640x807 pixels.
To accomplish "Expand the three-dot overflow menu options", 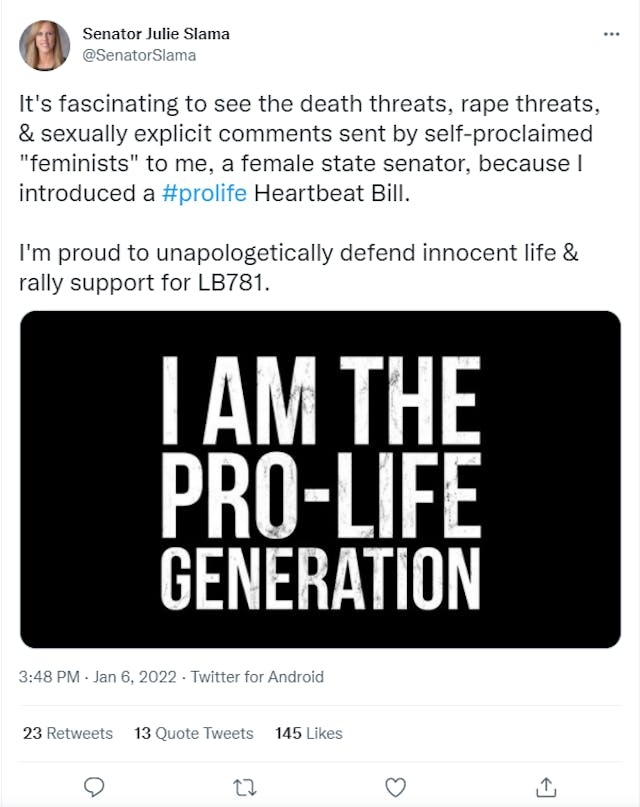I will tap(610, 33).
